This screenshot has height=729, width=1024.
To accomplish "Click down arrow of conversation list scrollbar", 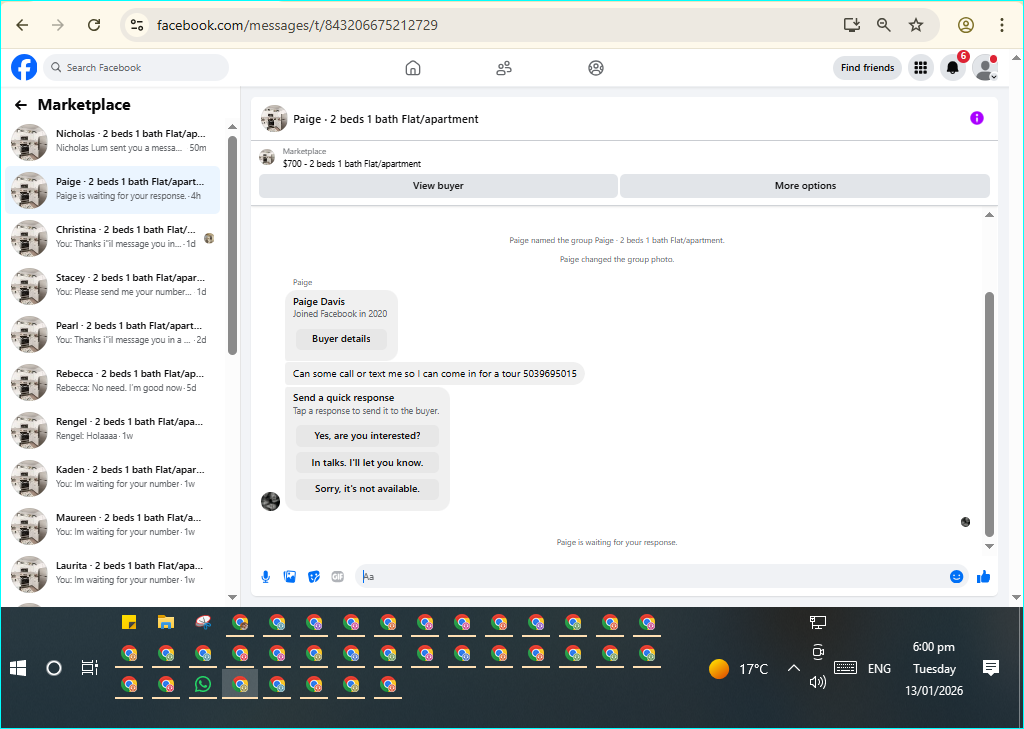I will tap(232, 597).
